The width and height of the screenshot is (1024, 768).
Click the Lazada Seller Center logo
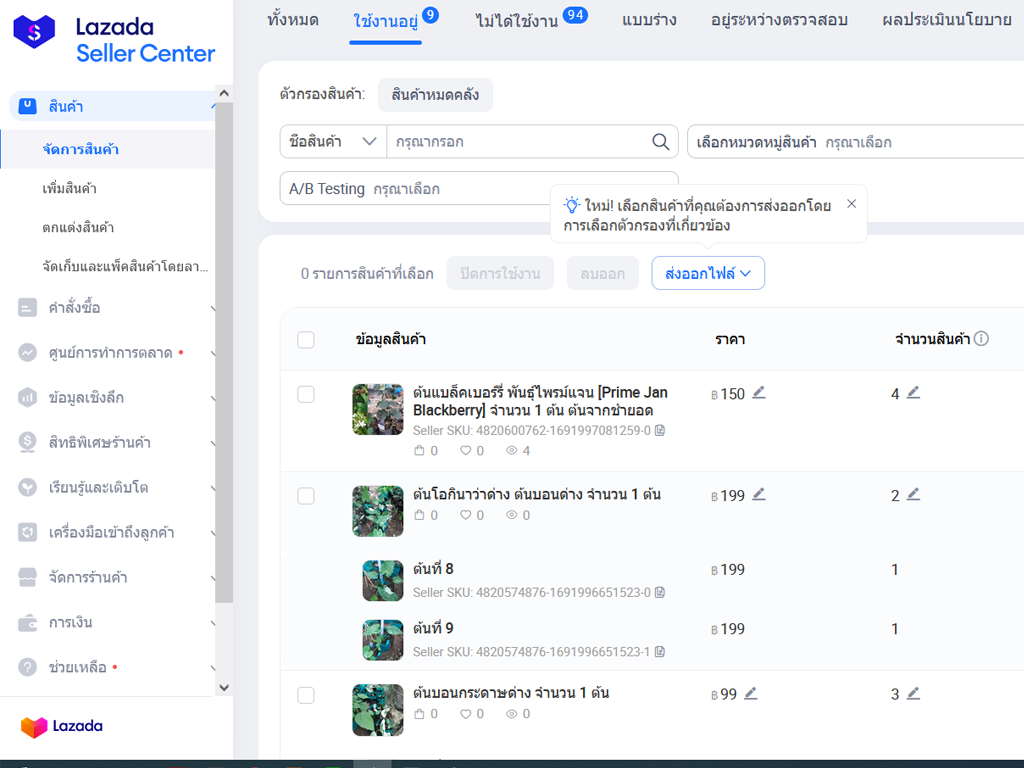(115, 40)
